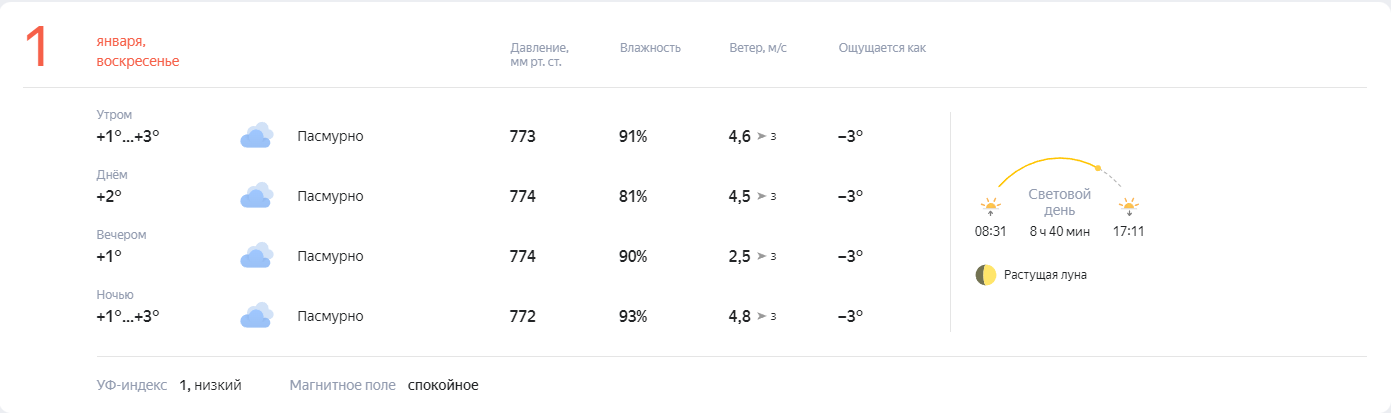Click the "Ветер, м/с" column header
The height and width of the screenshot is (413, 1391).
tap(758, 48)
